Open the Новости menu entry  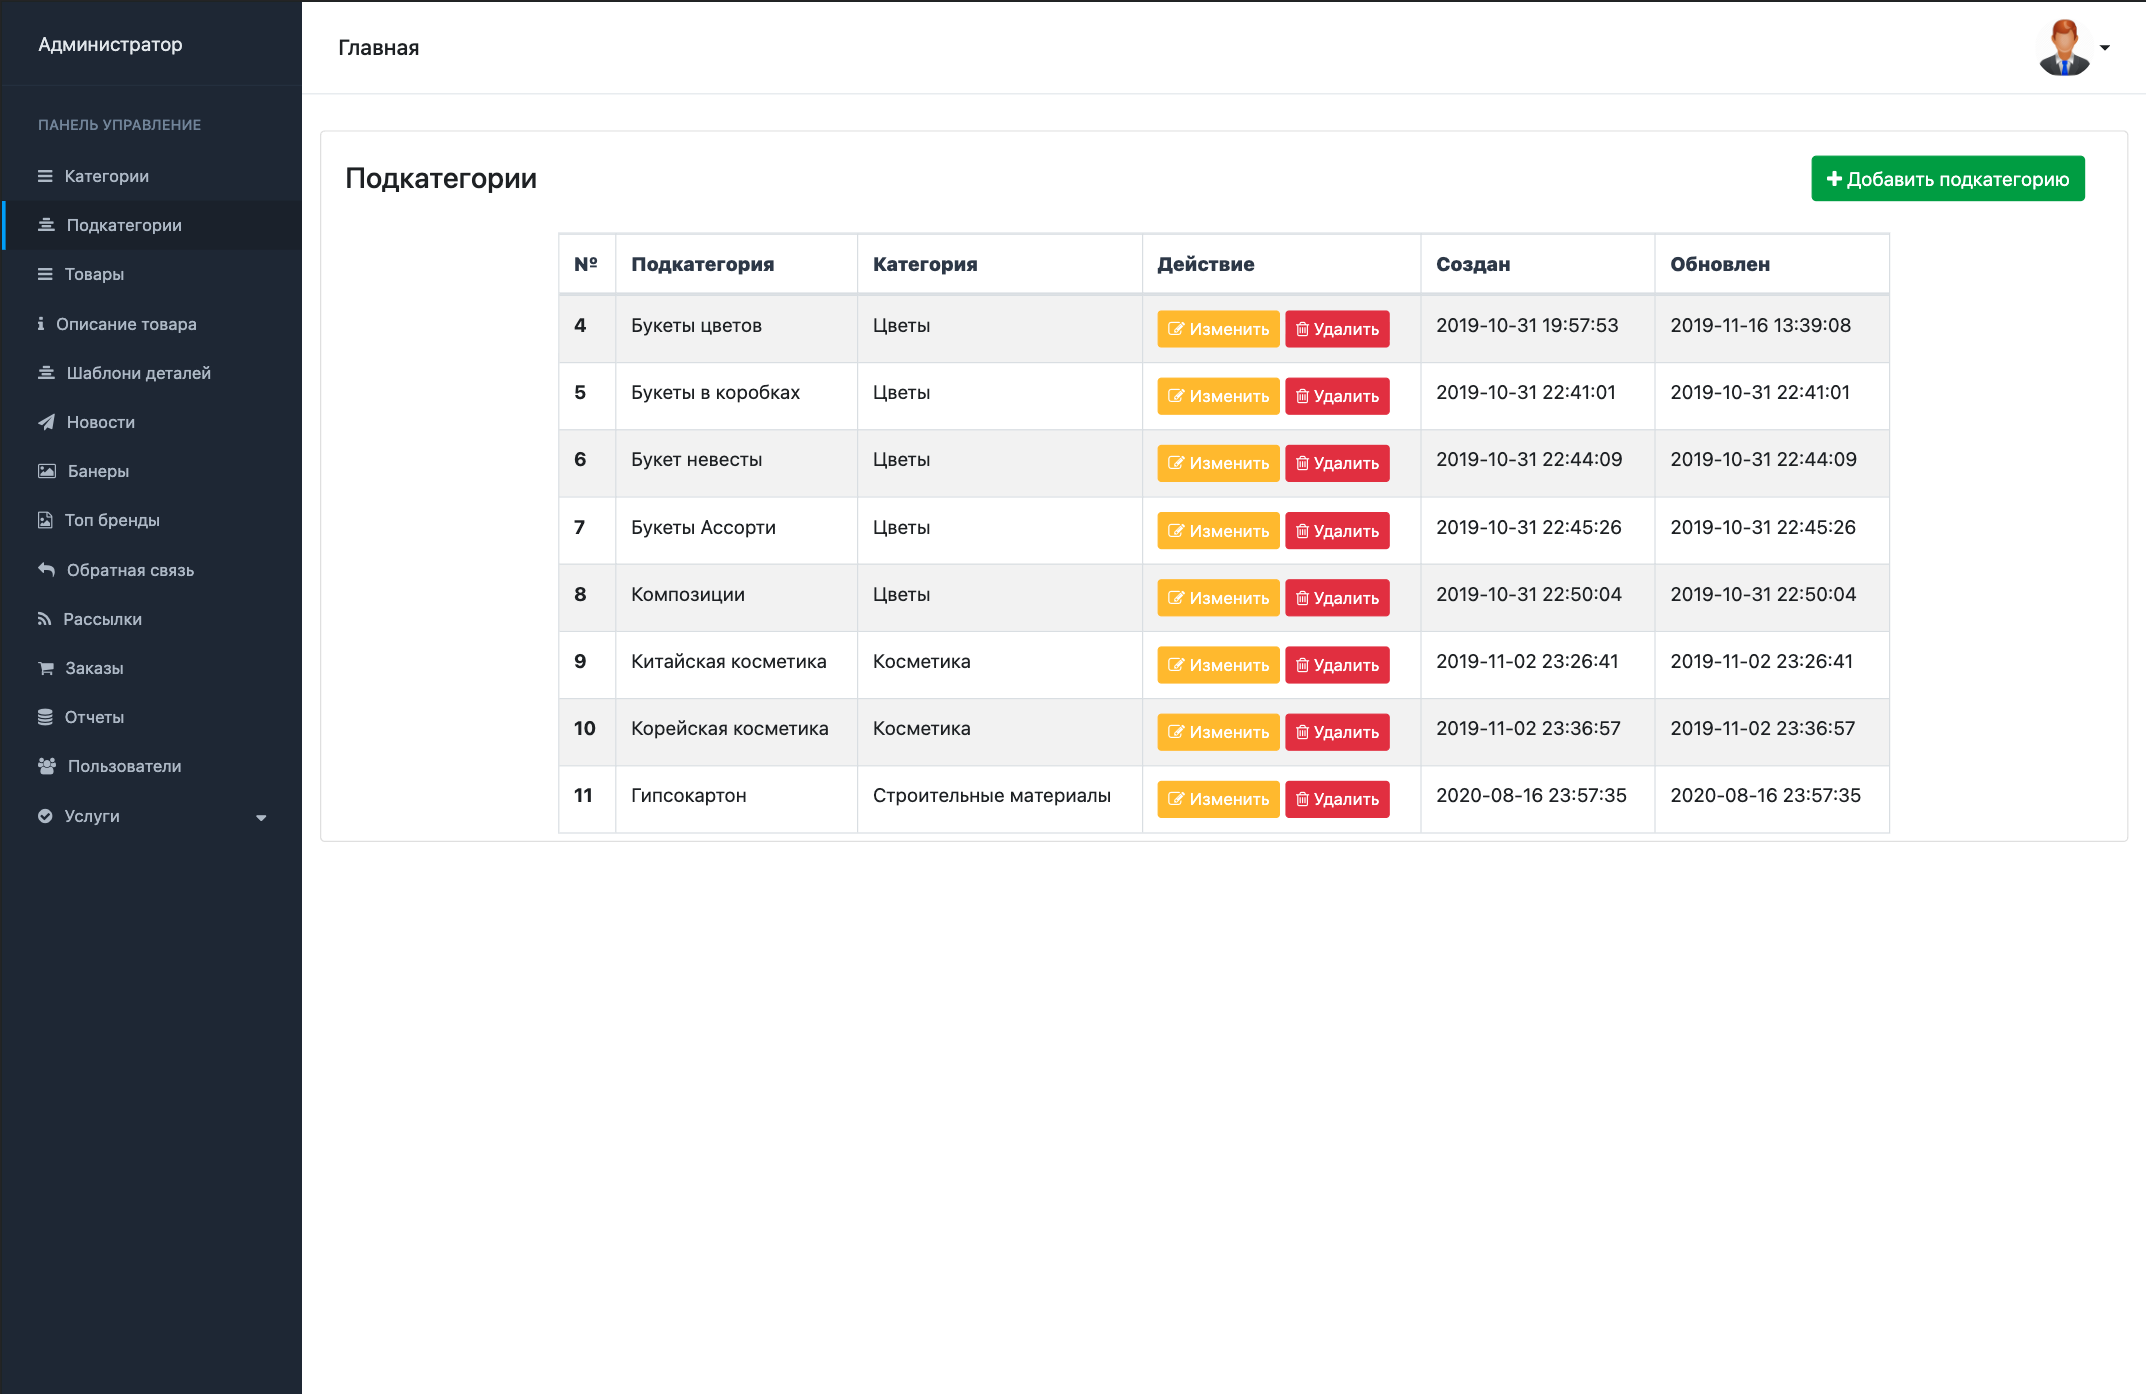tap(152, 422)
